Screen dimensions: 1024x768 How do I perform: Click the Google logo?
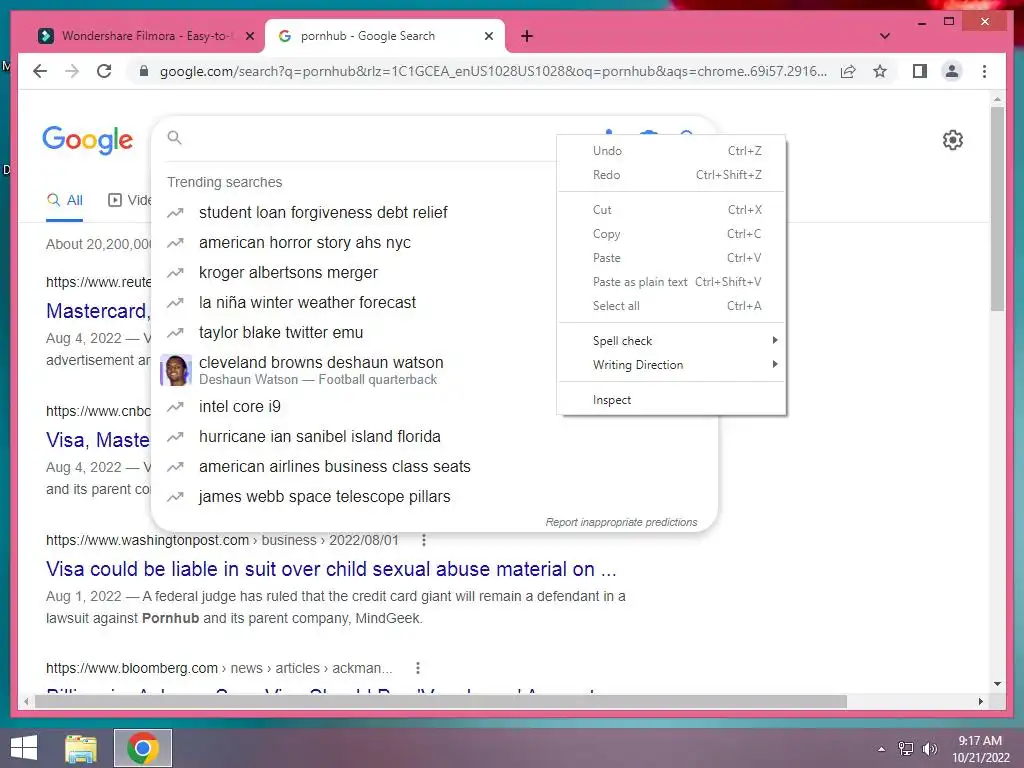[x=88, y=139]
